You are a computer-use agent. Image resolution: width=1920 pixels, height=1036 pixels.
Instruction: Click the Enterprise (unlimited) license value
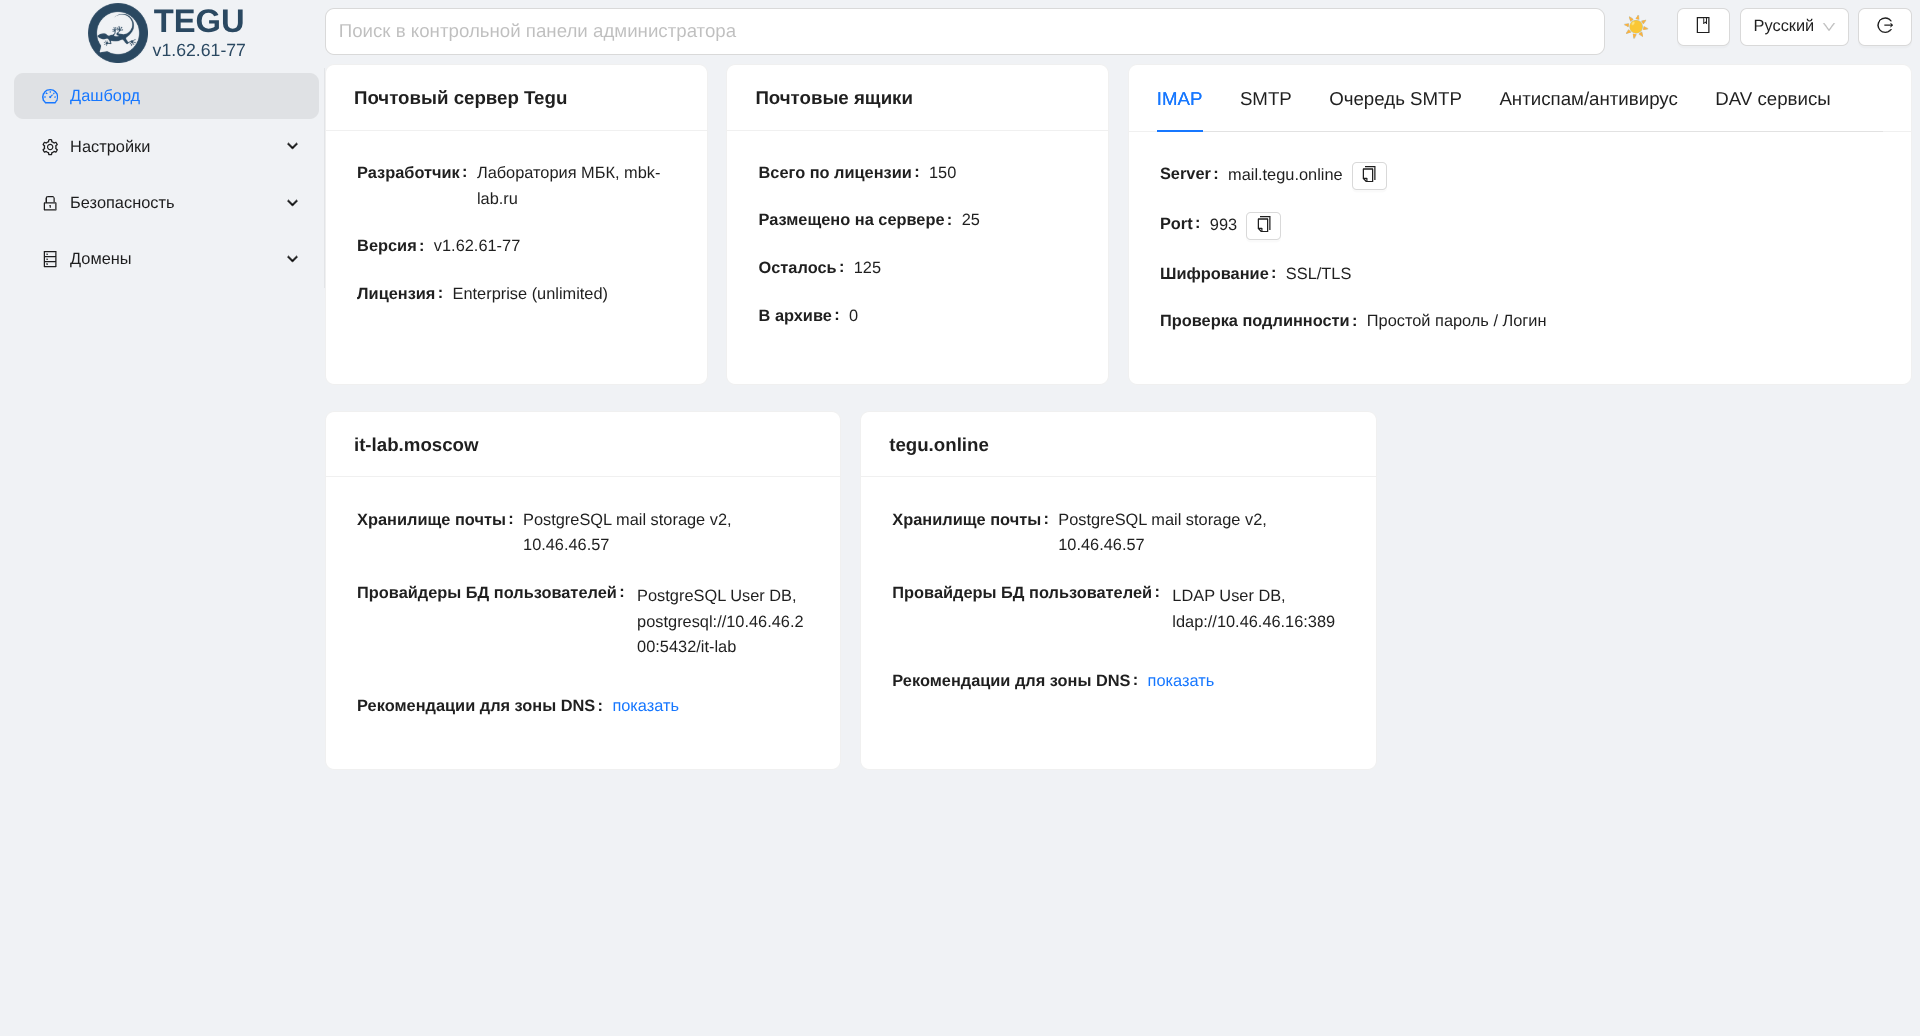tap(530, 294)
